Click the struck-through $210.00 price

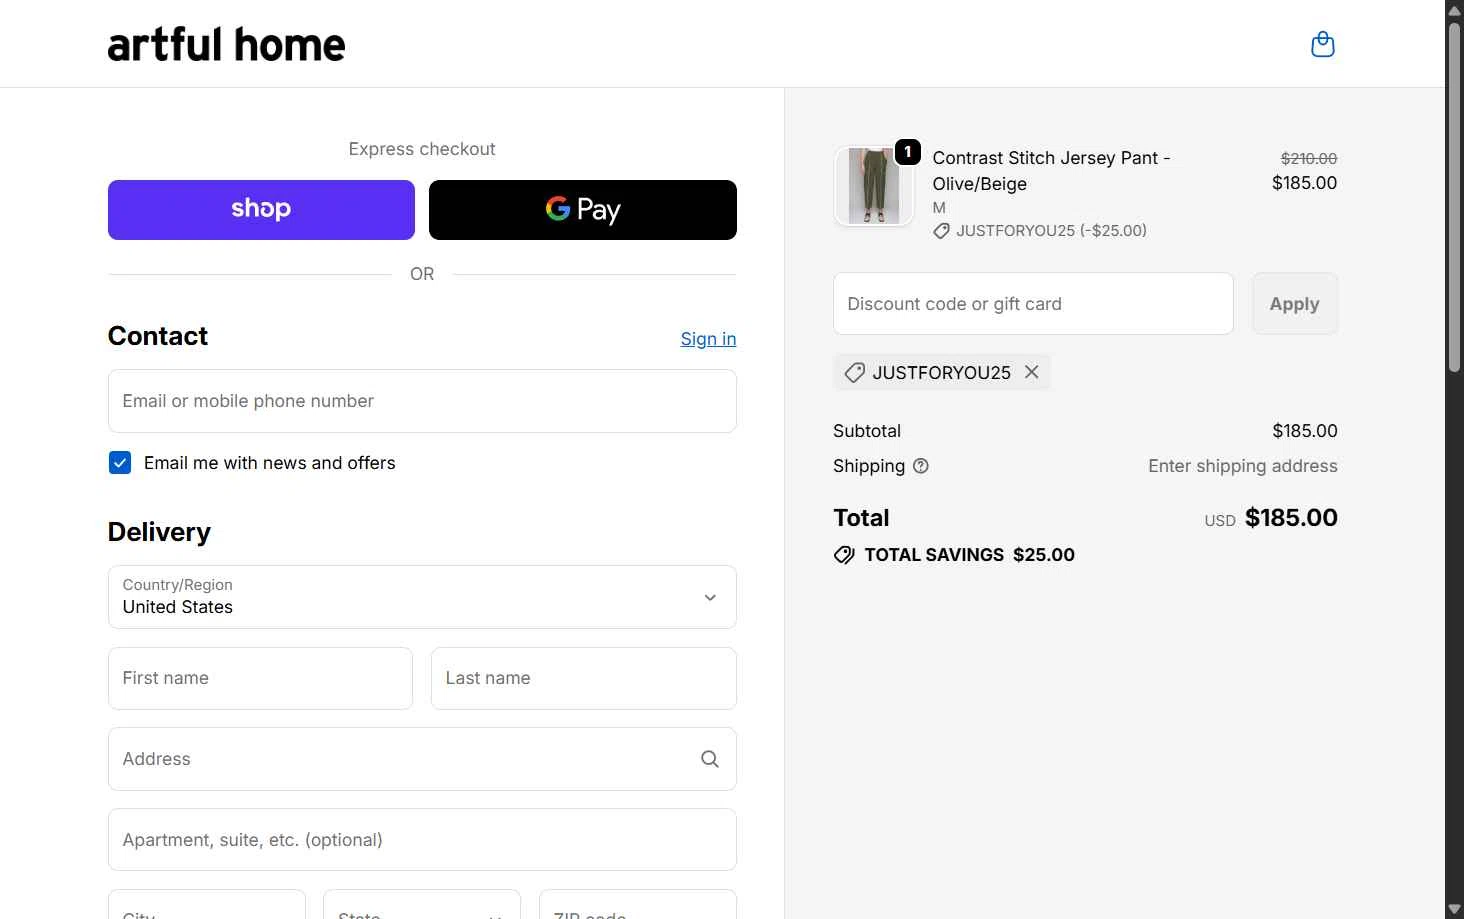[1309, 158]
